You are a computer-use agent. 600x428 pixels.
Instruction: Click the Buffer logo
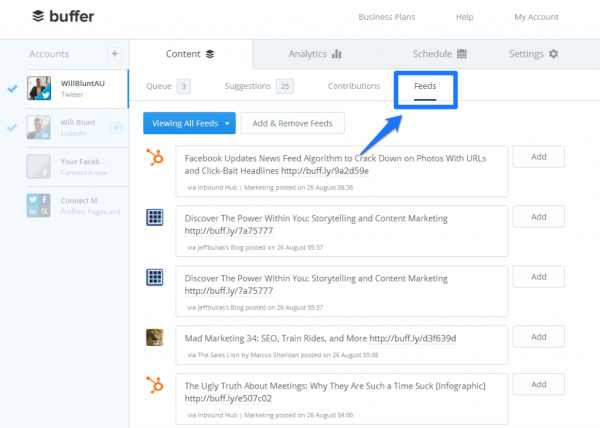tap(63, 16)
